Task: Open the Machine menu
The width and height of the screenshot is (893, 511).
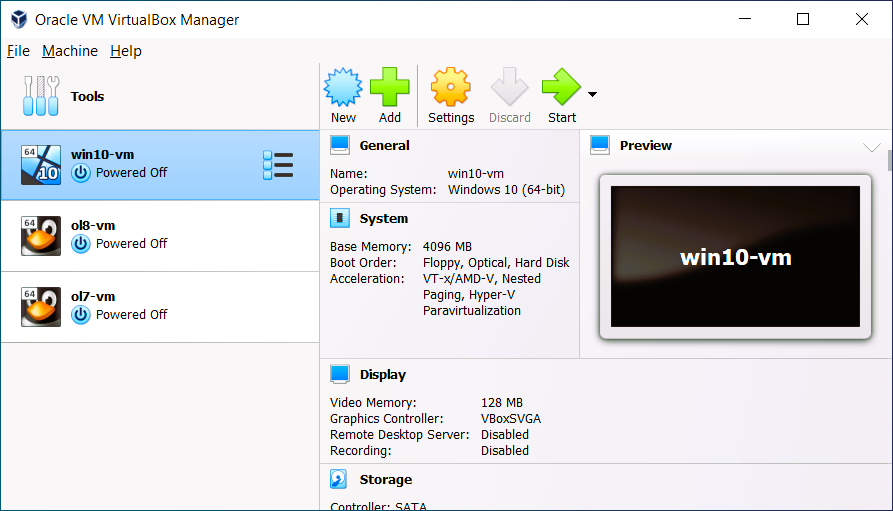Action: tap(70, 51)
